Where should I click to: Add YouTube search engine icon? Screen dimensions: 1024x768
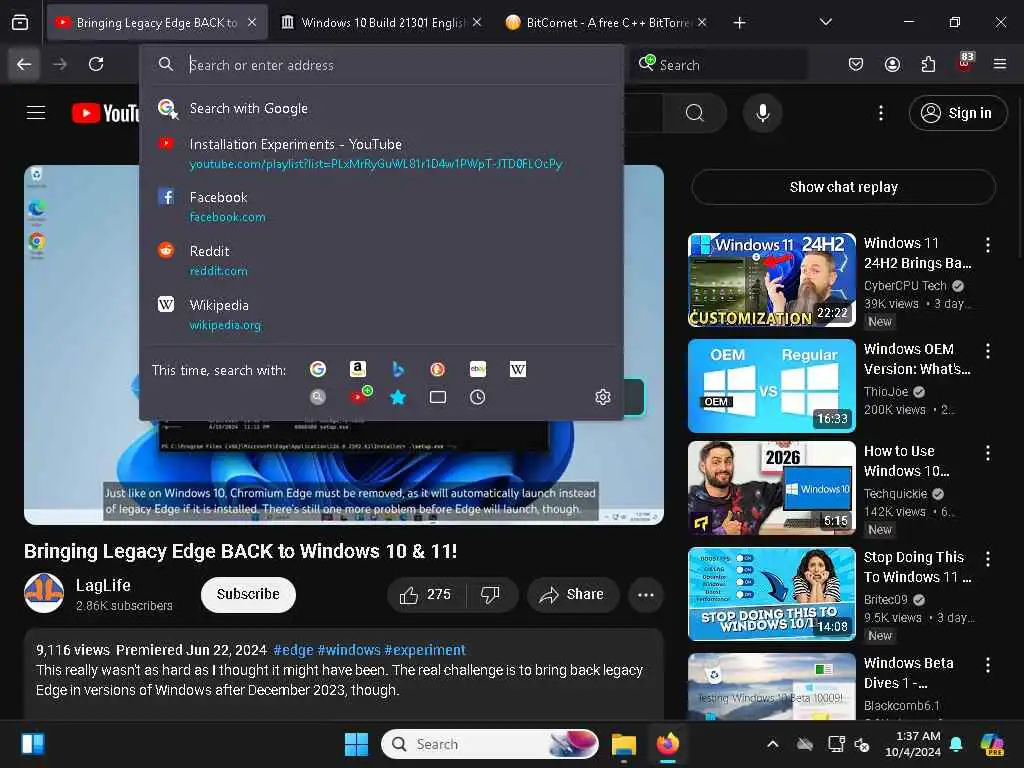tap(359, 396)
